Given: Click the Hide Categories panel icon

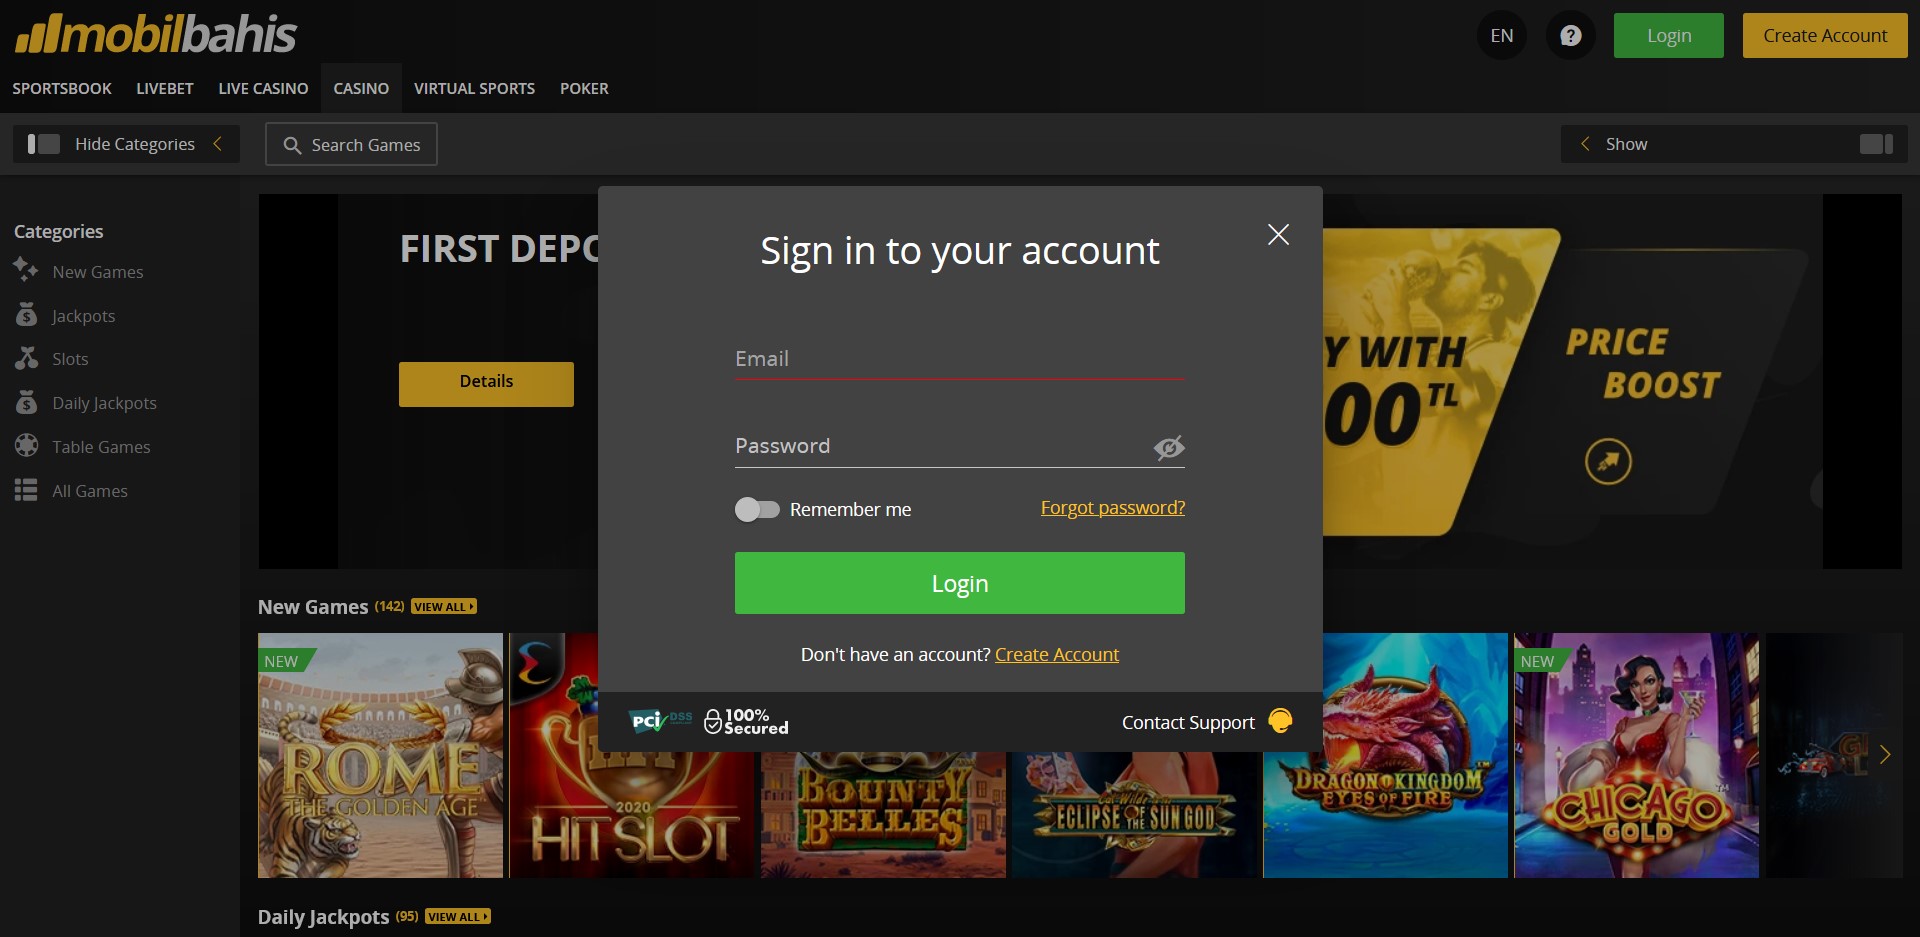Looking at the screenshot, I should [x=43, y=144].
